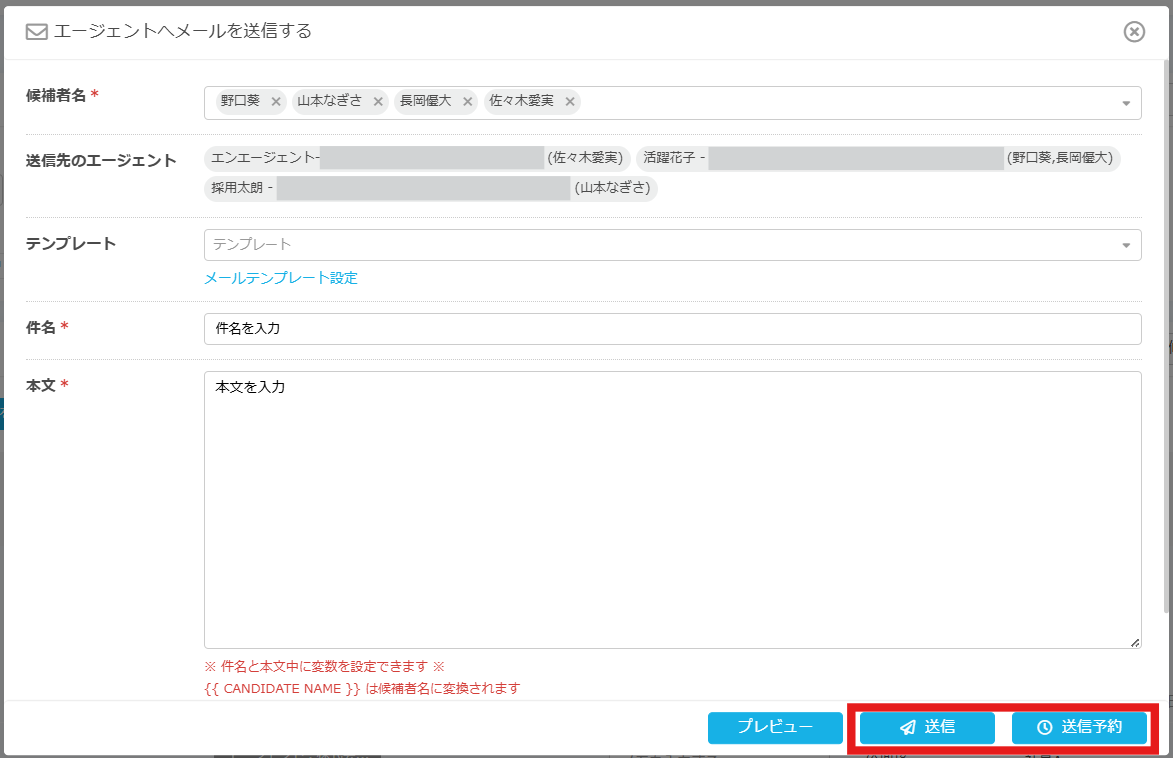Click inside the 本文 body text area
Screen dimensions: 1173x758
pyautogui.click(x=672, y=510)
